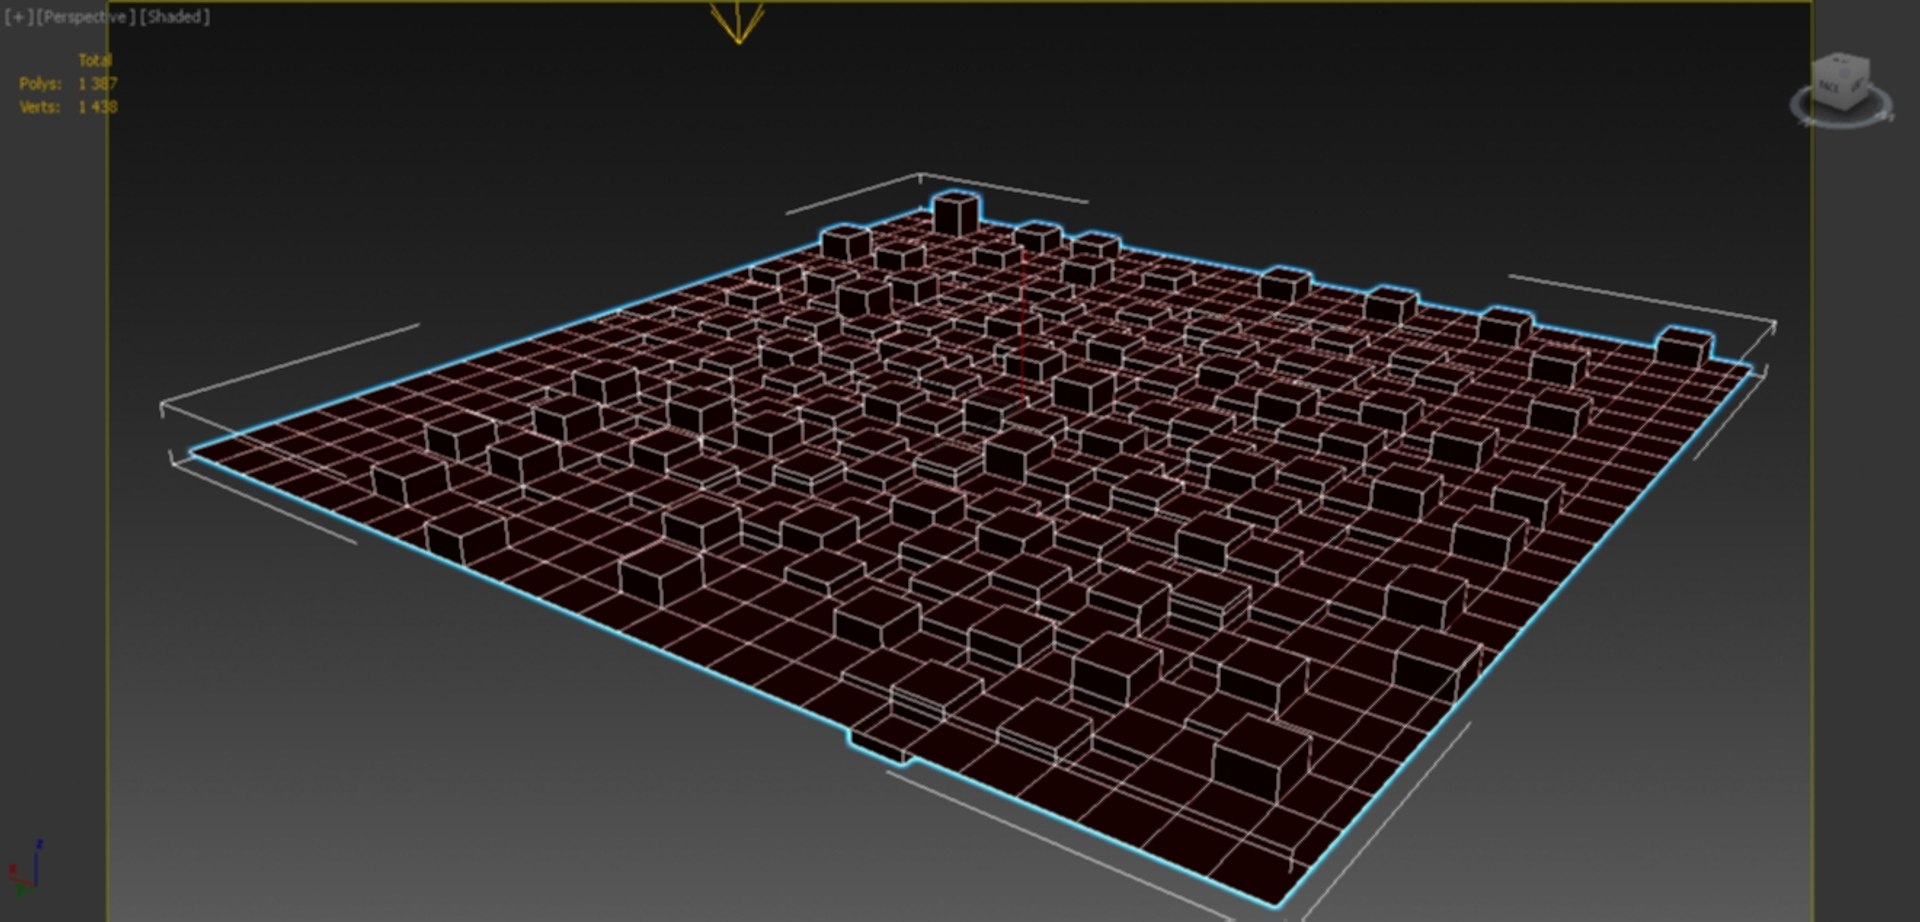Image resolution: width=1920 pixels, height=922 pixels.
Task: Open the Shaded viewport shading menu
Action: tap(174, 17)
